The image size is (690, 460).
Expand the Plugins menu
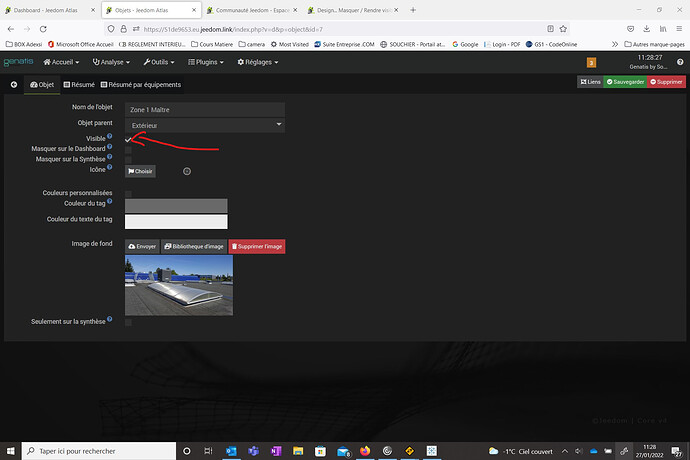tap(206, 62)
